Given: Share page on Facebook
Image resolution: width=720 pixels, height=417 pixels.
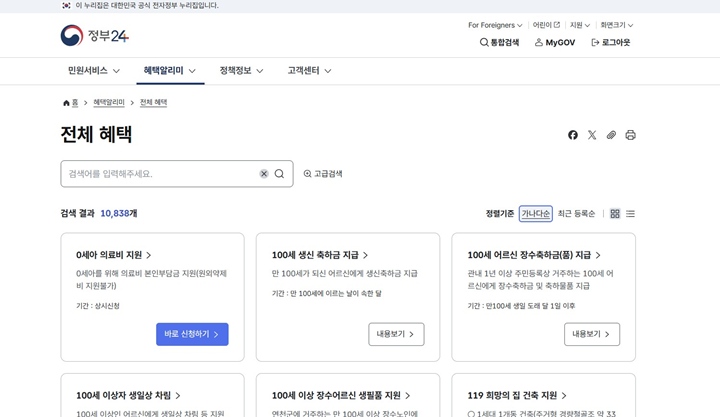Looking at the screenshot, I should click(573, 135).
